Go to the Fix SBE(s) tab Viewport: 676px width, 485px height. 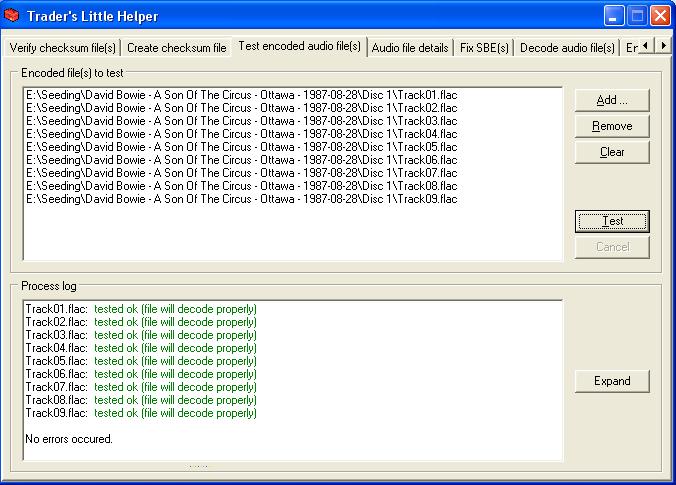[484, 48]
